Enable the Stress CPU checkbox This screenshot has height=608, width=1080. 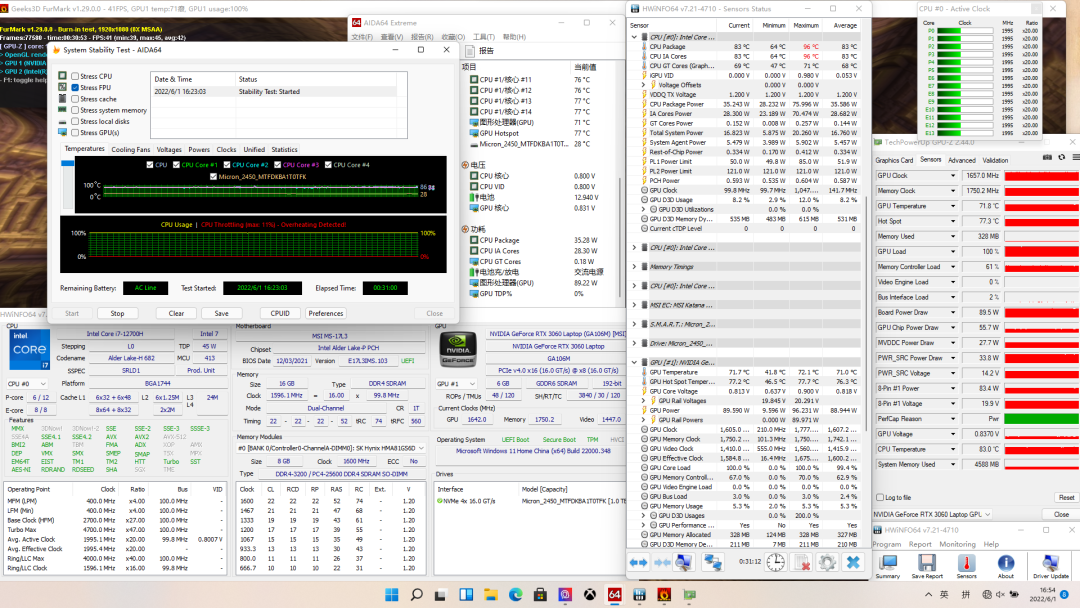[x=75, y=76]
